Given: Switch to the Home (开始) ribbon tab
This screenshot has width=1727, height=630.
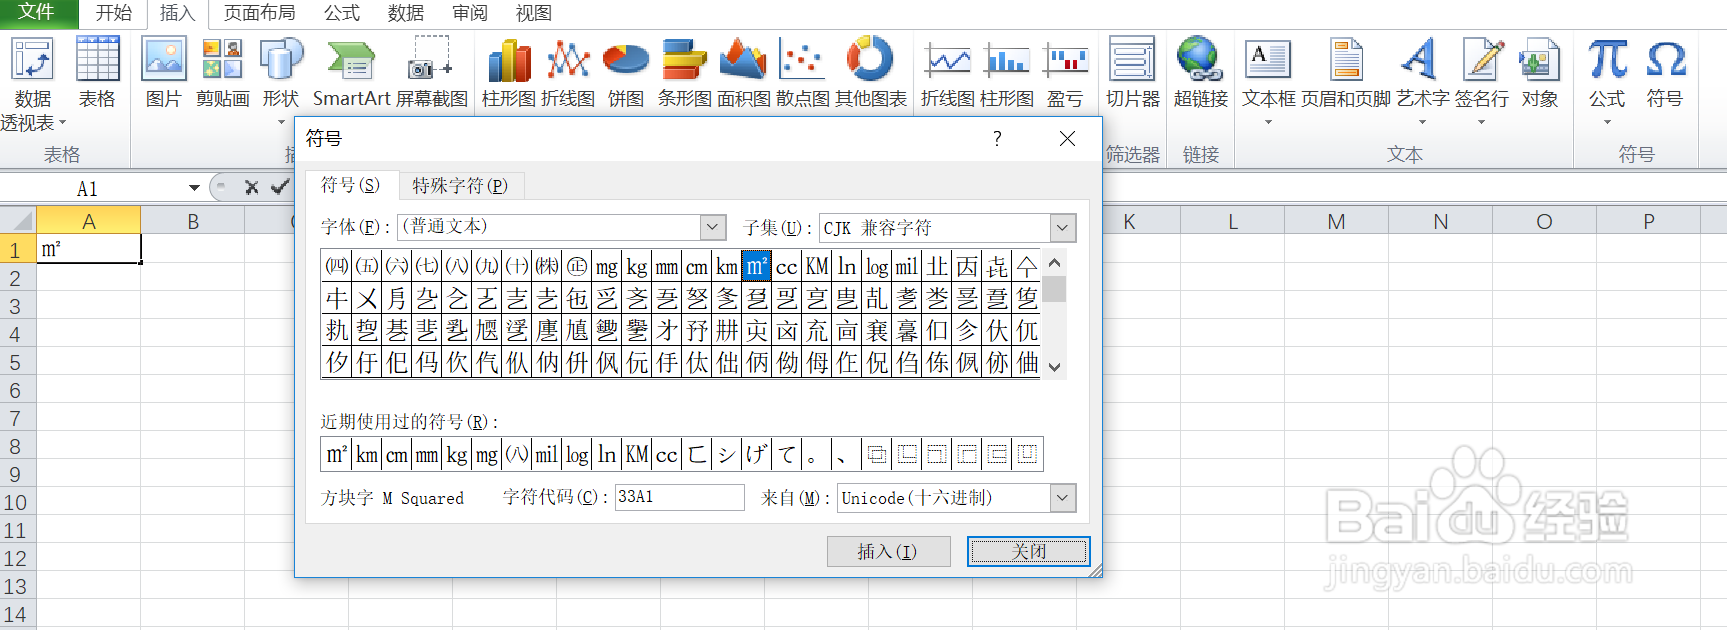Looking at the screenshot, I should click(x=113, y=13).
